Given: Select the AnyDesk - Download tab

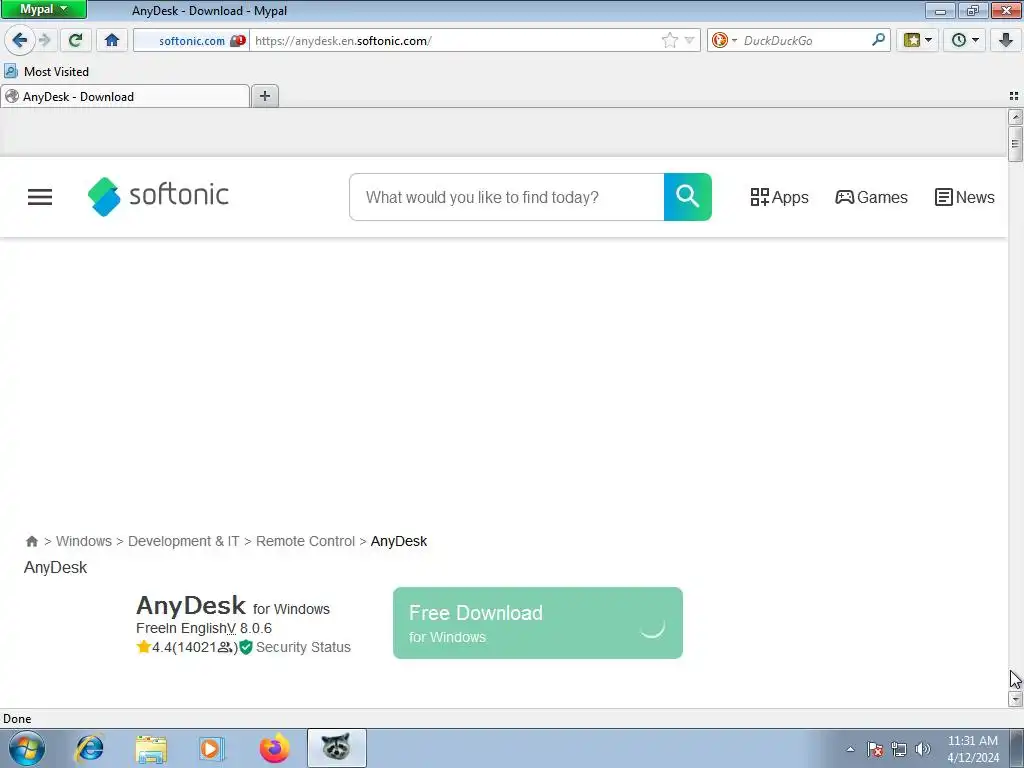Looking at the screenshot, I should 125,97.
